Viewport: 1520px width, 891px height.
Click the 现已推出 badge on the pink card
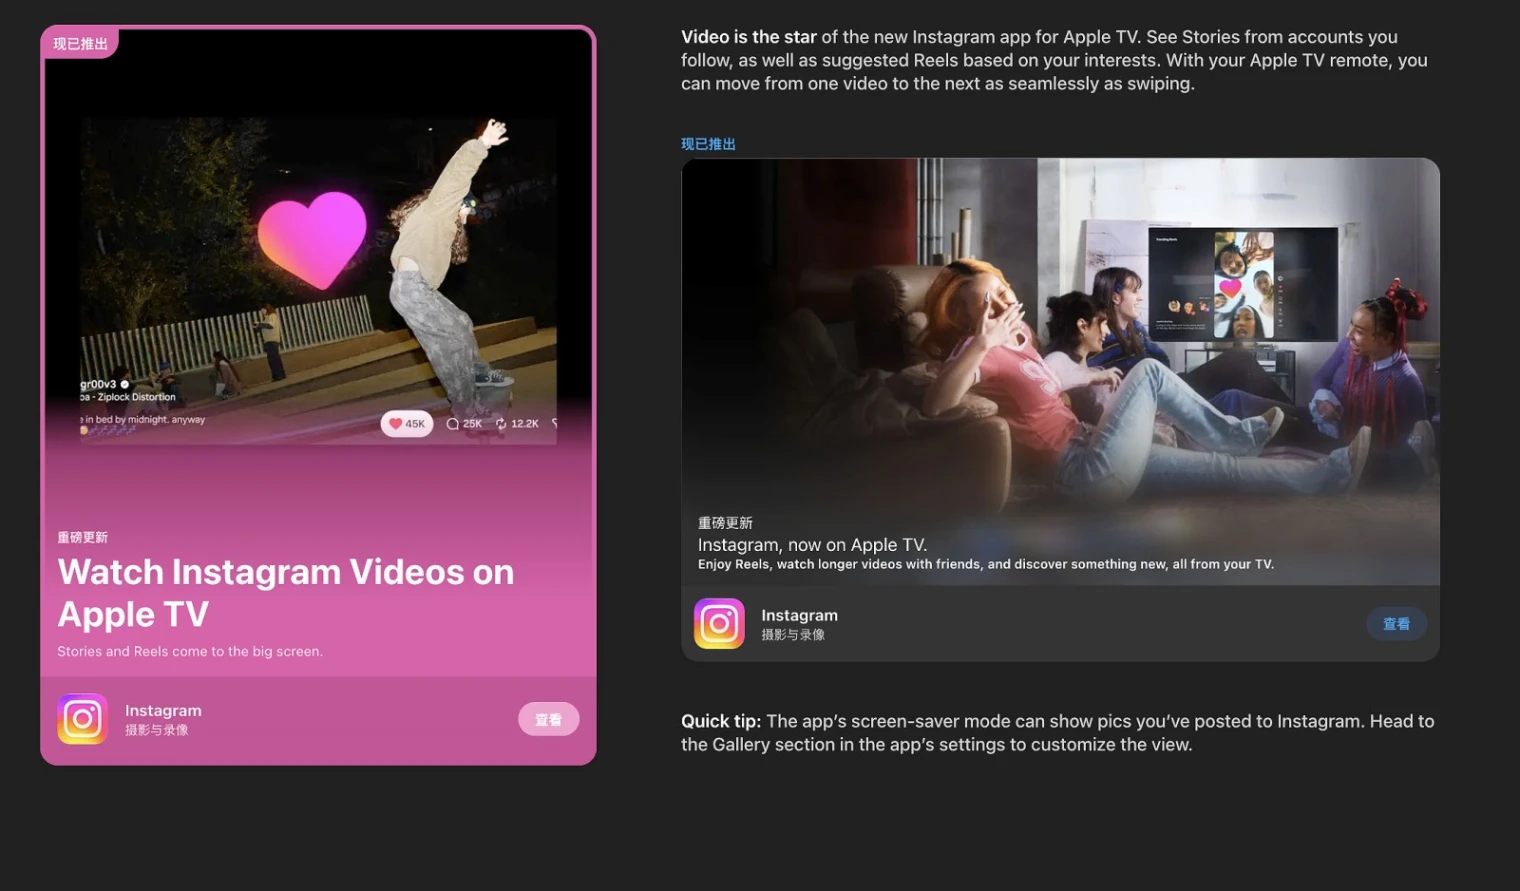(80, 44)
